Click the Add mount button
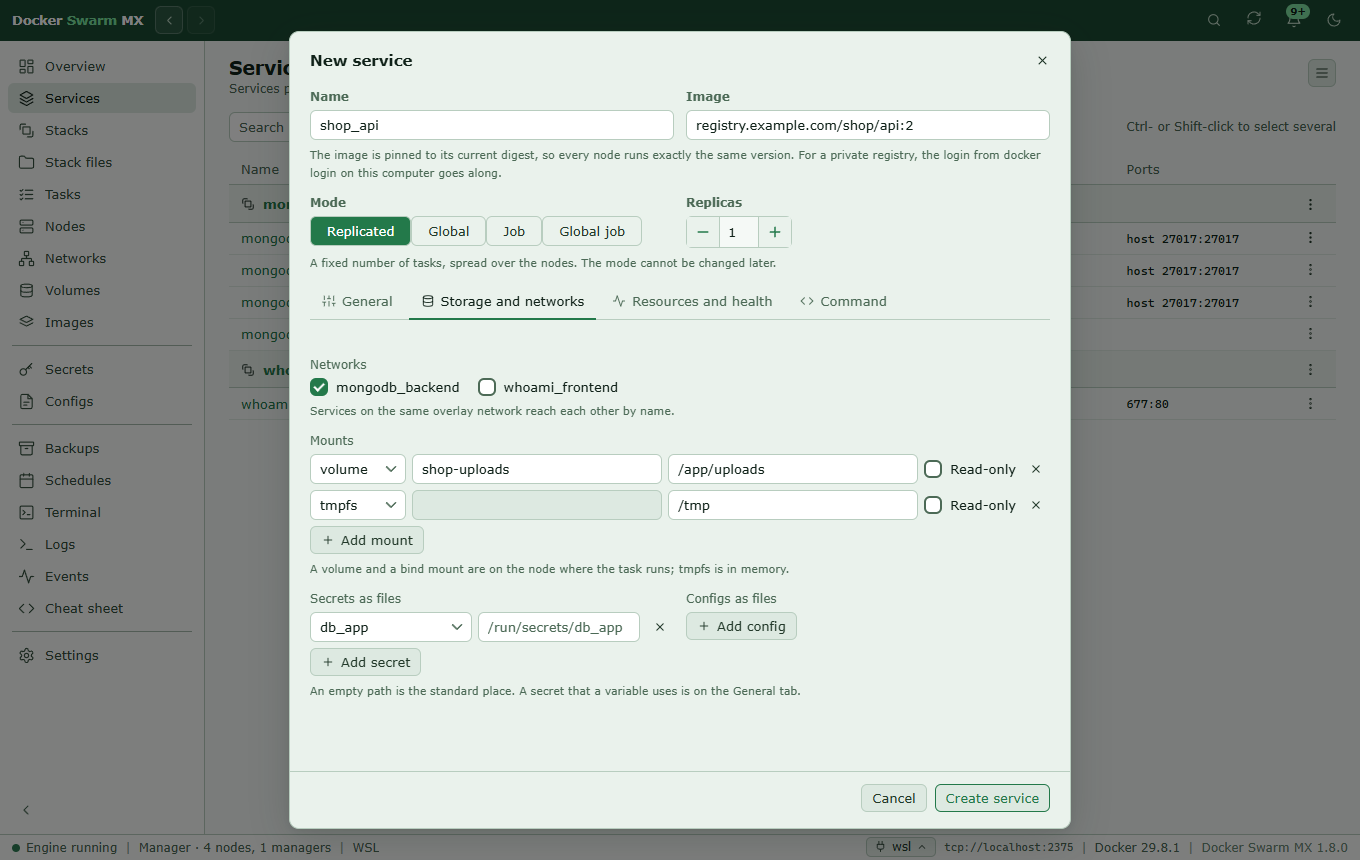 tap(367, 540)
